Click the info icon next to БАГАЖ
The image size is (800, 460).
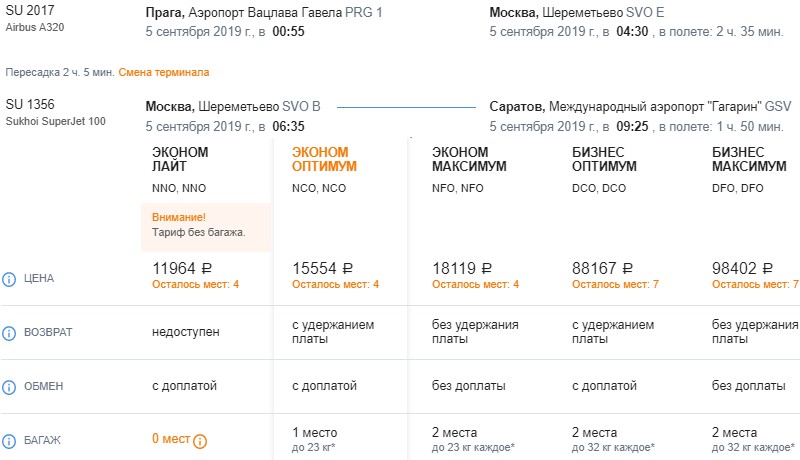9,440
